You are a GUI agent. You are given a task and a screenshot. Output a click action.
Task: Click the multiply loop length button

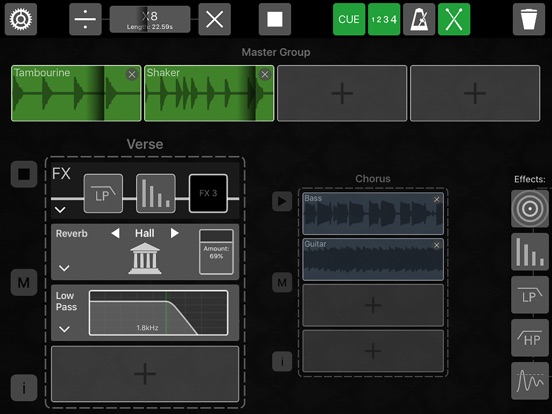coord(214,19)
